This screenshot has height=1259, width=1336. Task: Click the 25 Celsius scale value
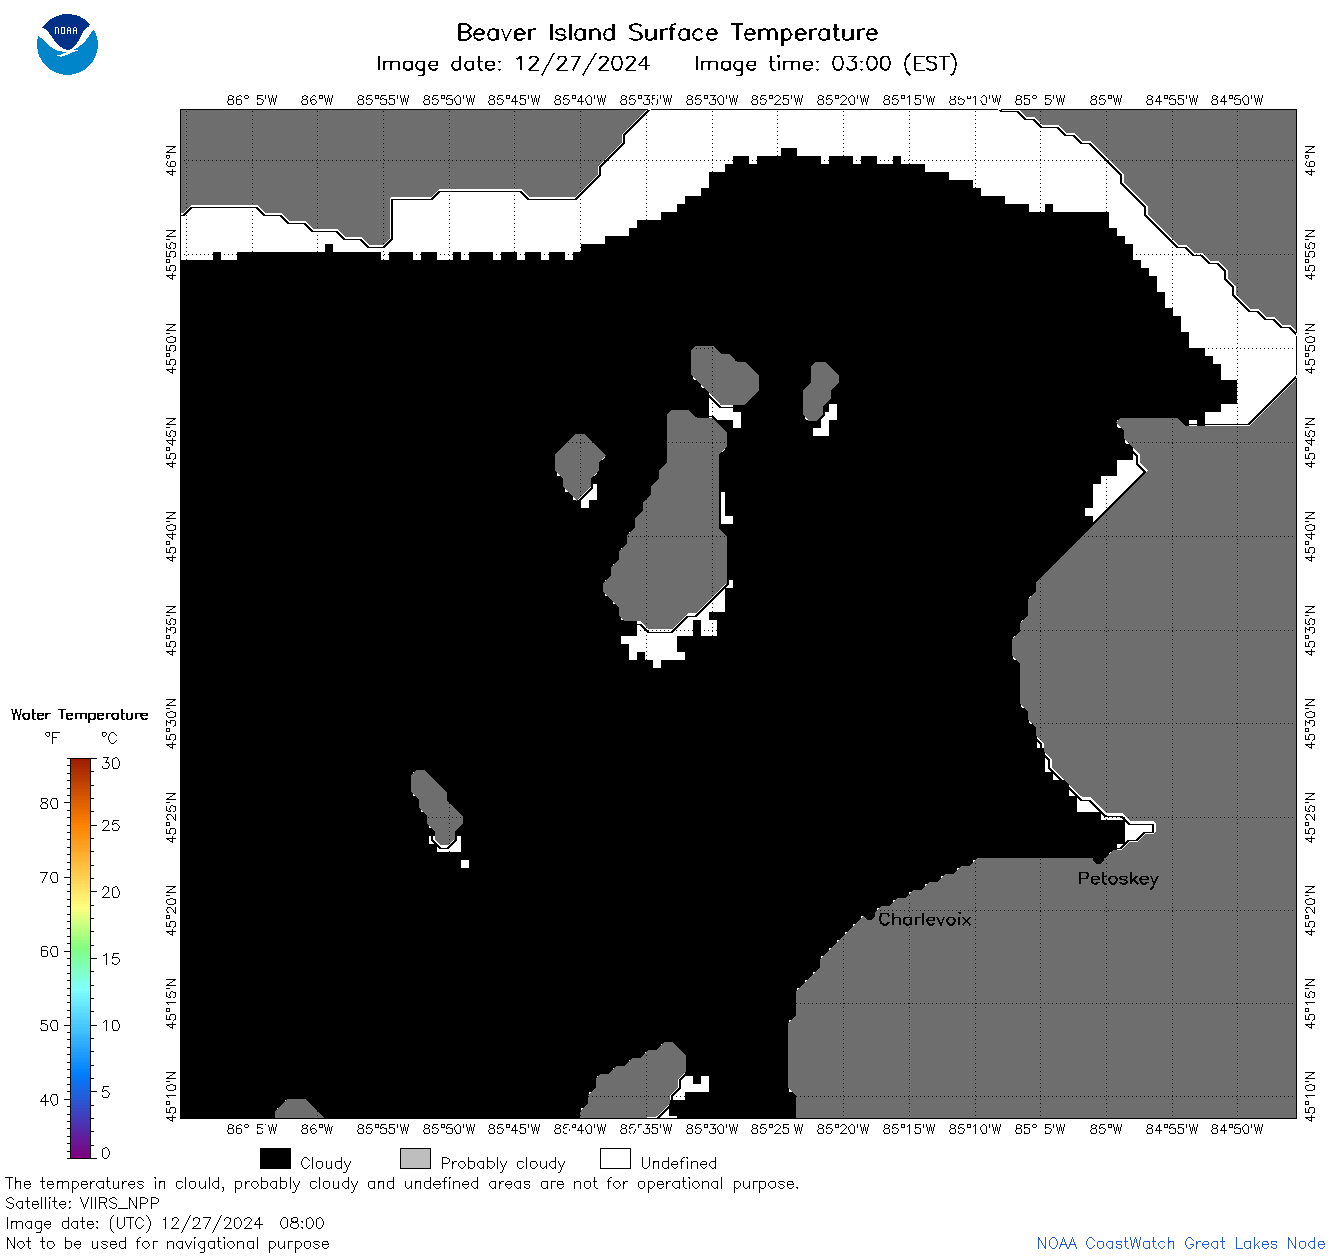pos(111,825)
